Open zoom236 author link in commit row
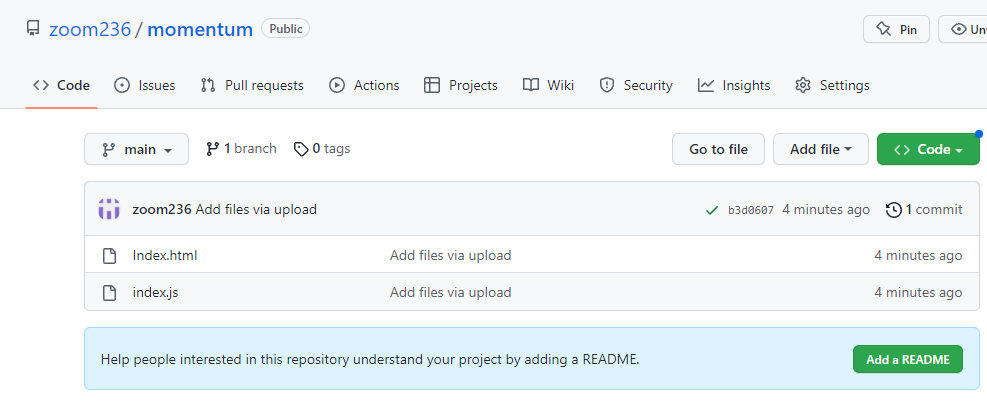 coord(162,210)
